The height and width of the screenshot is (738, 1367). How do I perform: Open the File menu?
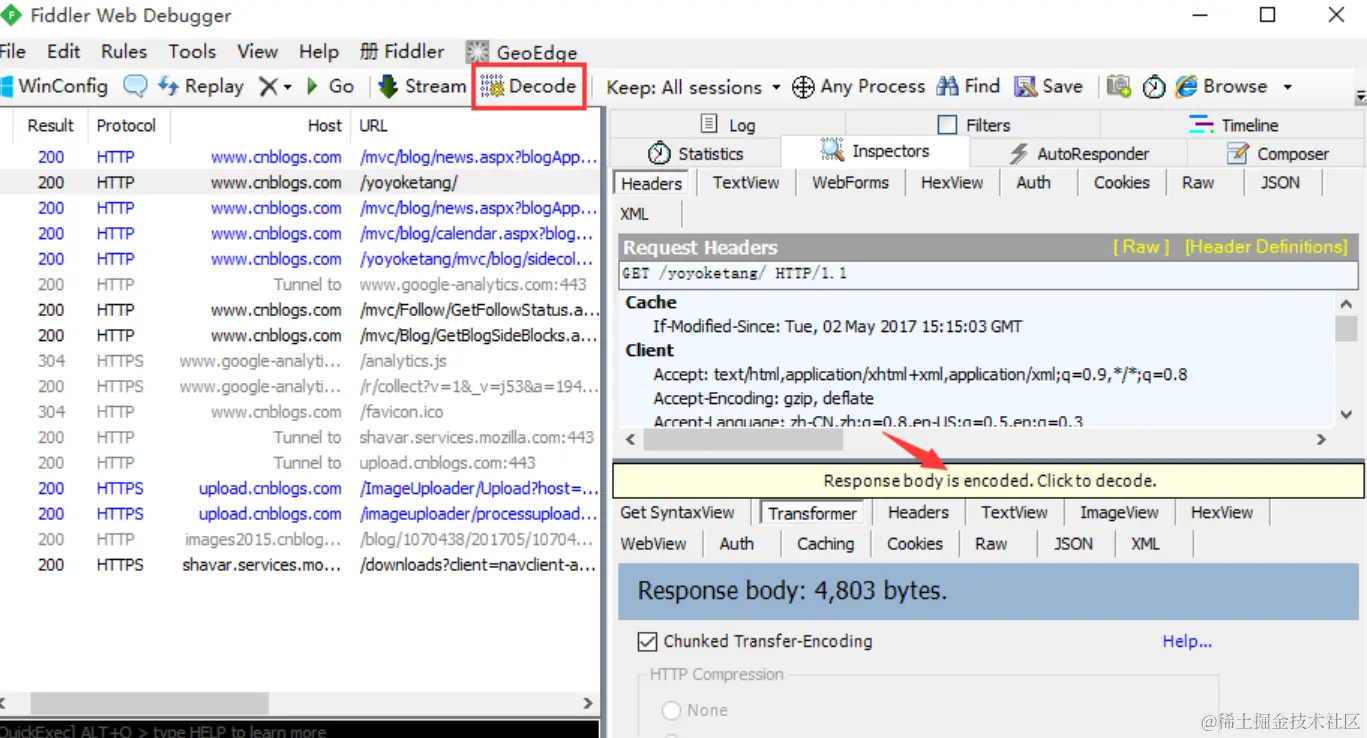point(12,51)
